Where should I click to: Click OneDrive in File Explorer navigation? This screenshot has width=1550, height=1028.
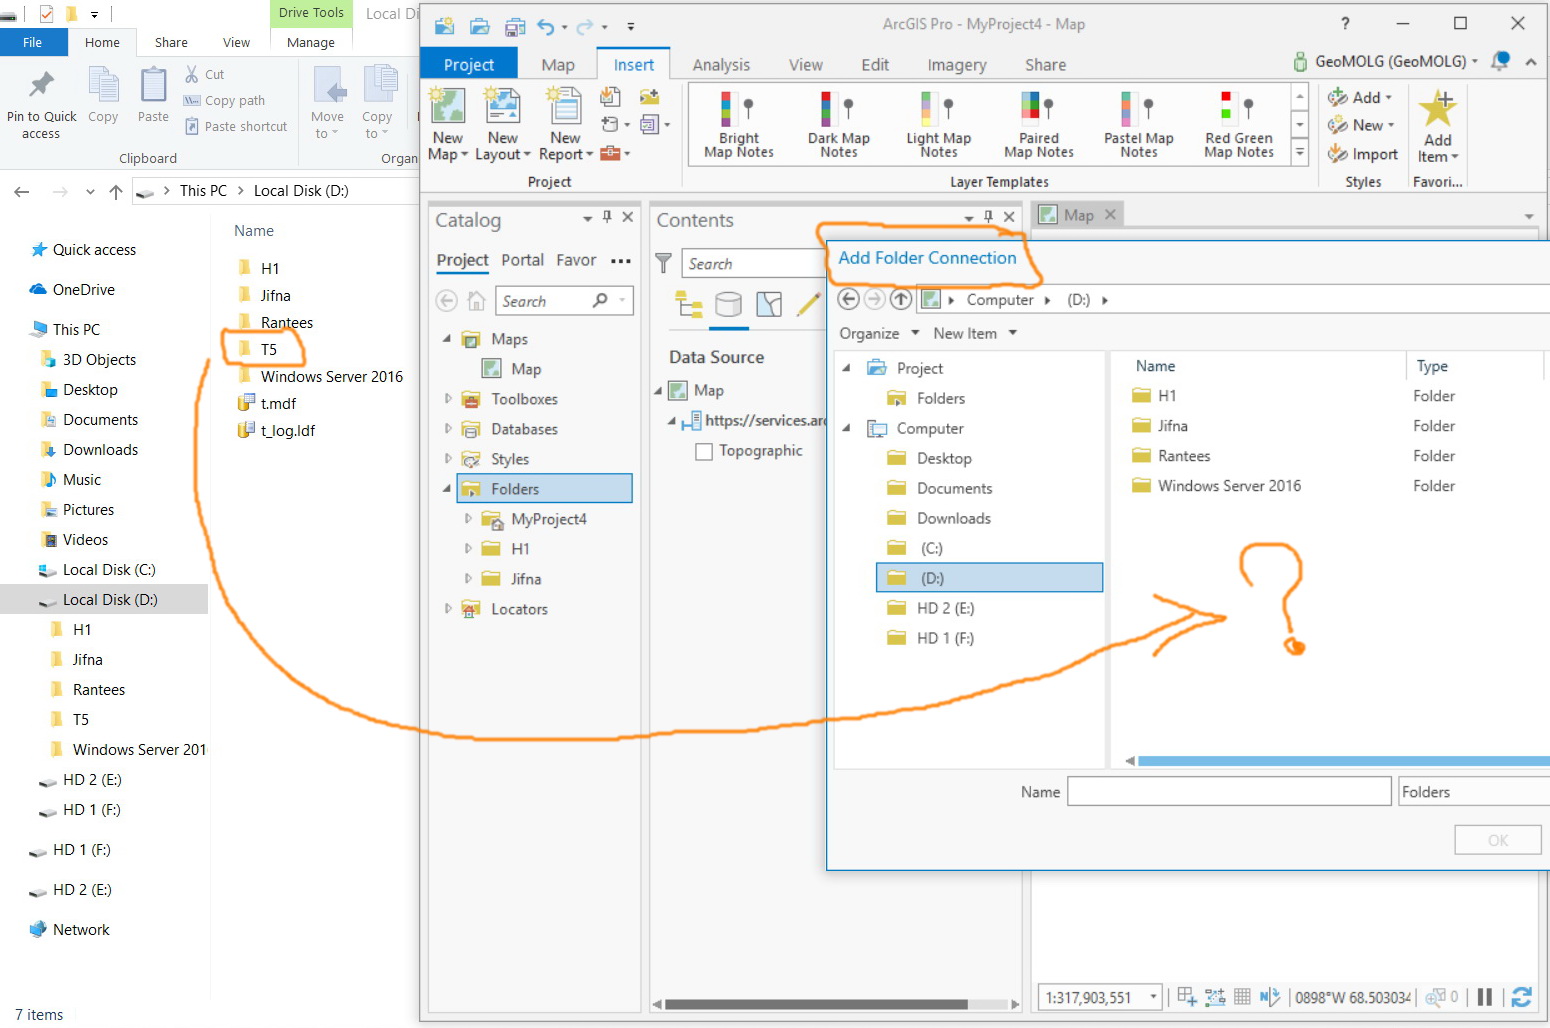tap(72, 289)
